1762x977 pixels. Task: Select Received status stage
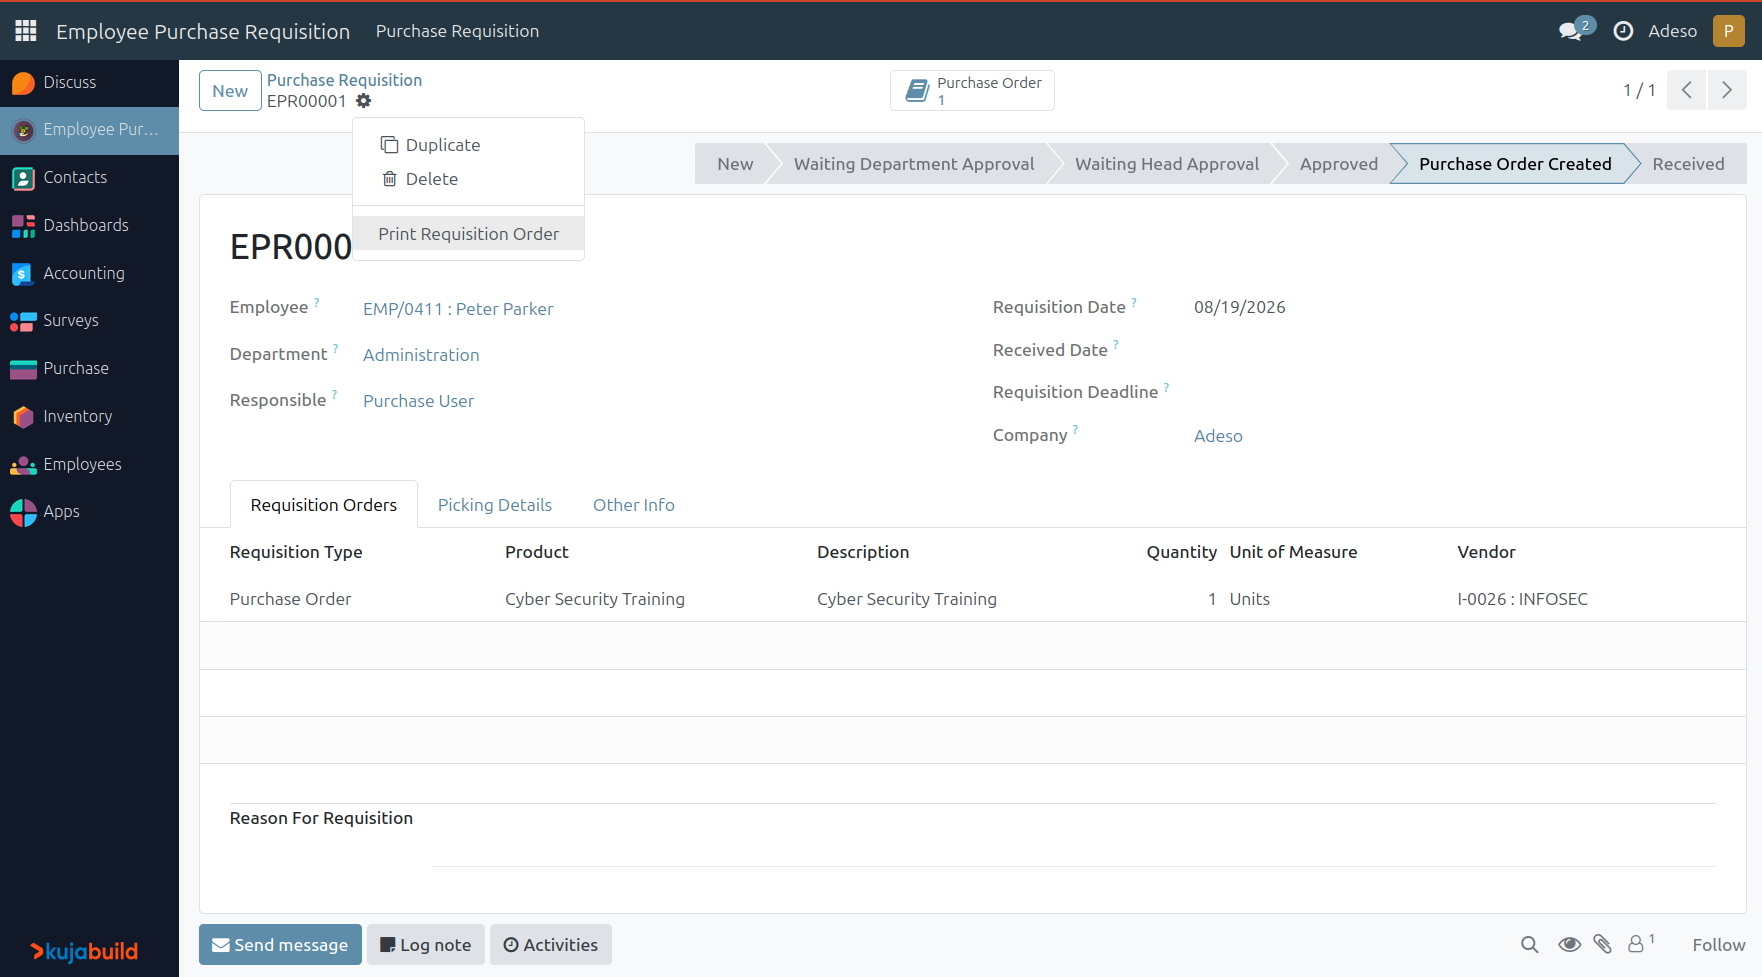1688,164
